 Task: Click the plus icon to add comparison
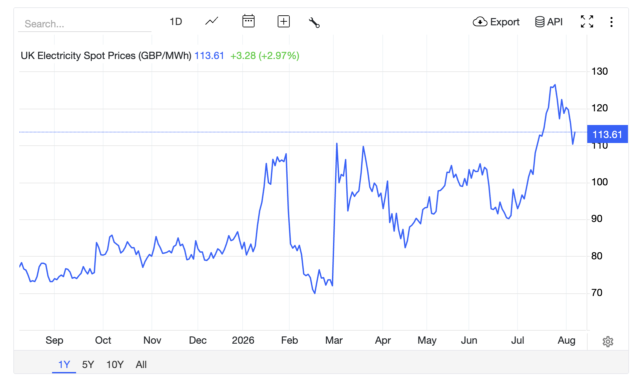283,21
